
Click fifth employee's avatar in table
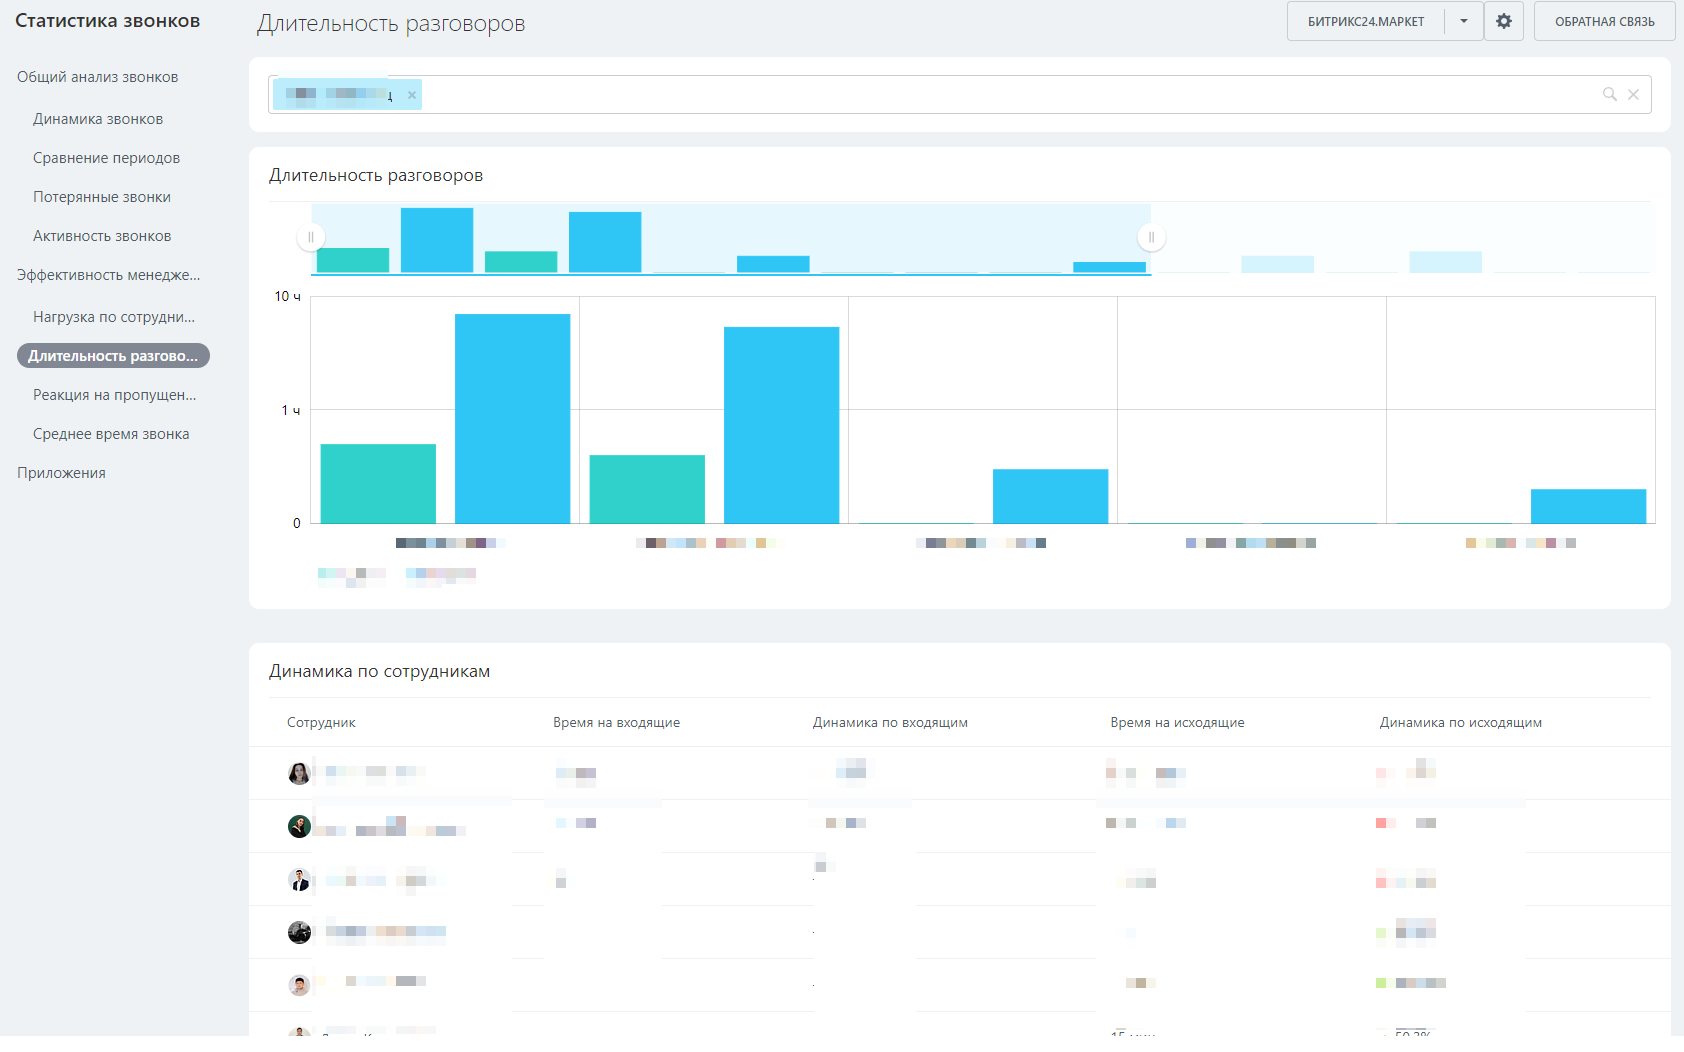pos(299,985)
